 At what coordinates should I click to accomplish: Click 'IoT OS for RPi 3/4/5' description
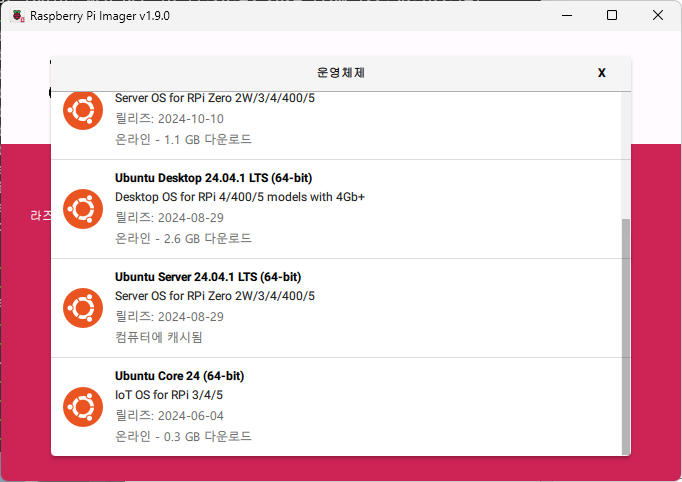tap(169, 395)
